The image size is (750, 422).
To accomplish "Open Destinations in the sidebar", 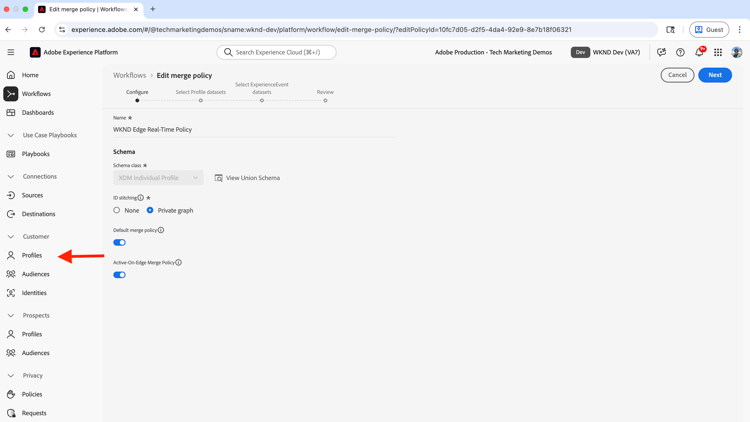I will click(x=38, y=214).
